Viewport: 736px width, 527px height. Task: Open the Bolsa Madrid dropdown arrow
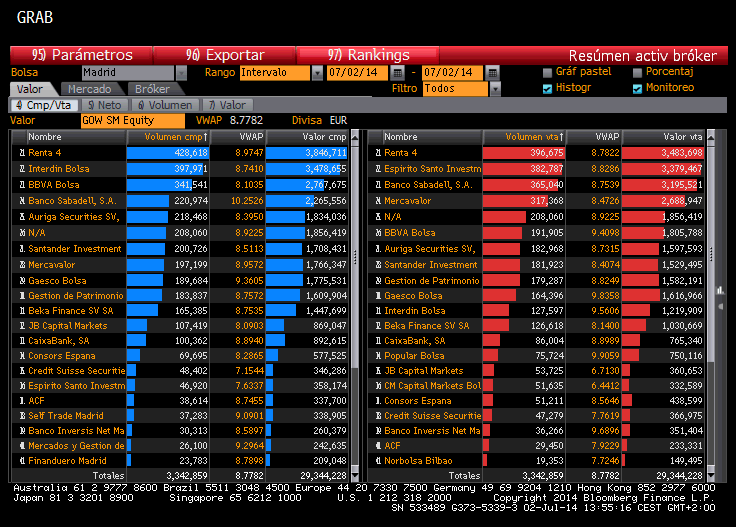(181, 73)
